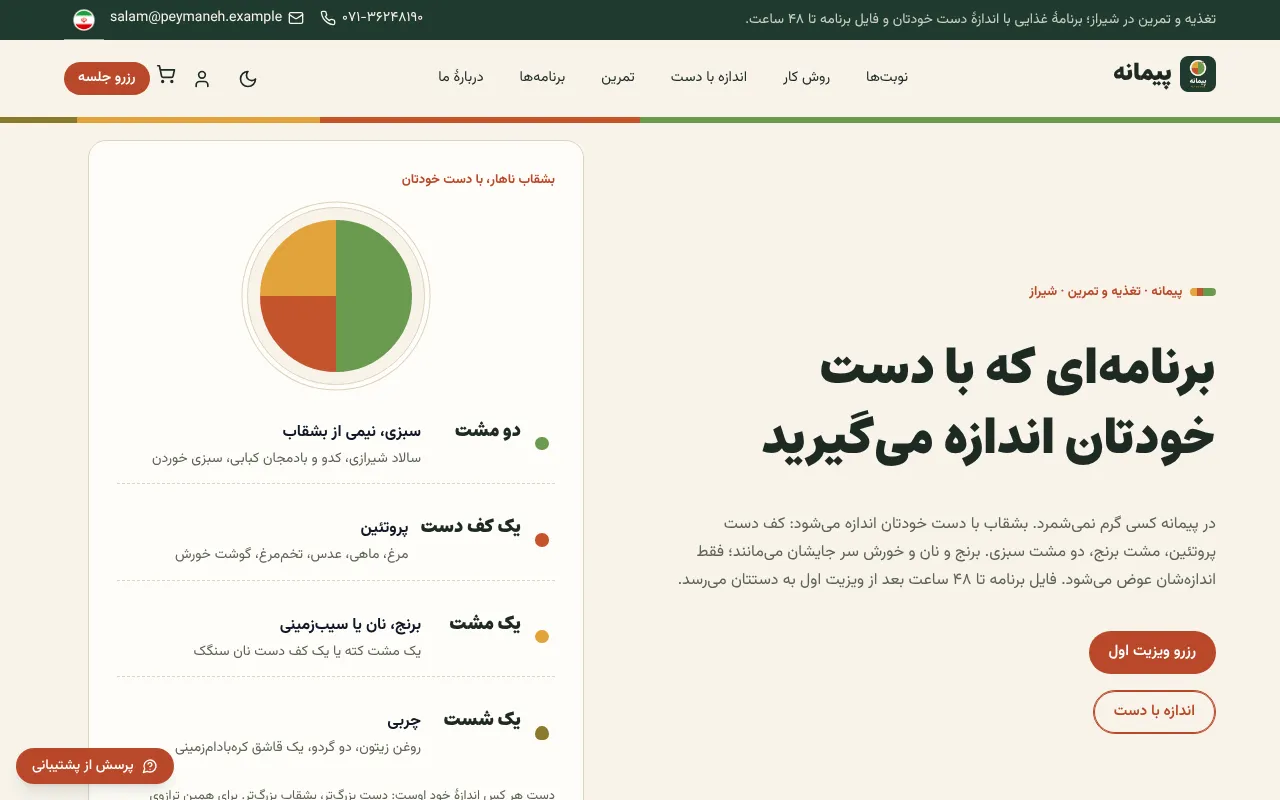Open the نوبت‌ها menu item
Image resolution: width=1280 pixels, height=800 pixels.
coord(887,77)
